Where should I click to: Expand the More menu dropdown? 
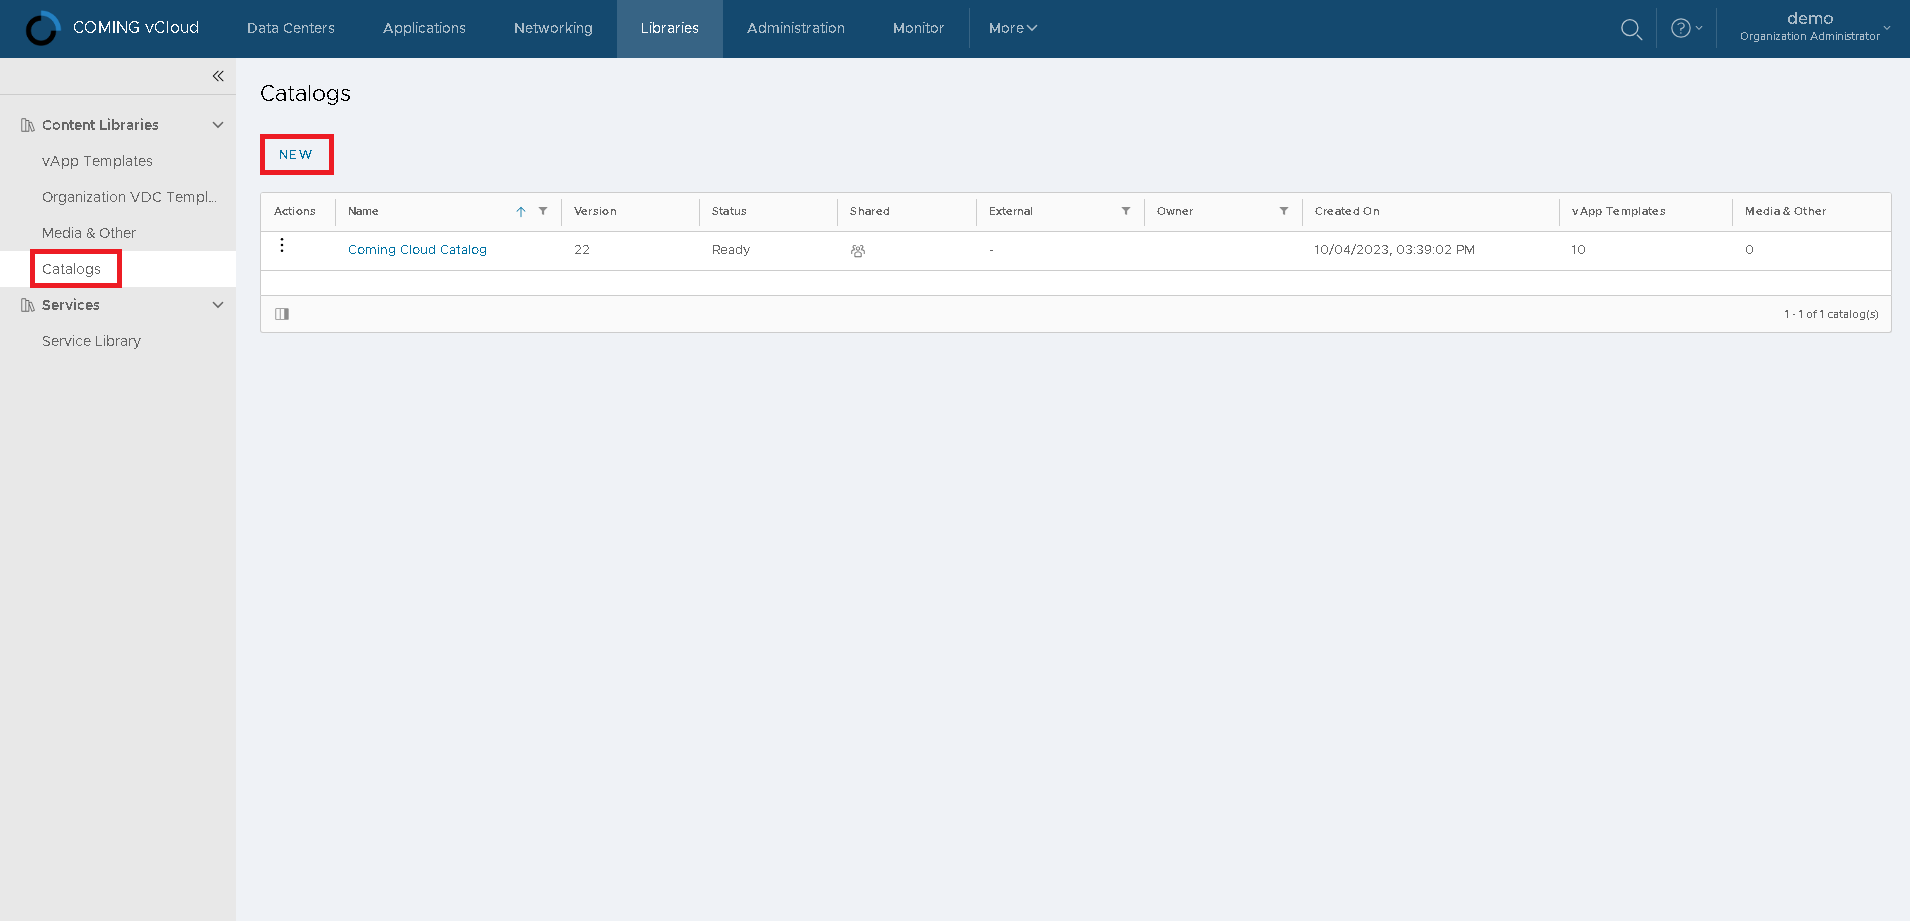click(1012, 28)
